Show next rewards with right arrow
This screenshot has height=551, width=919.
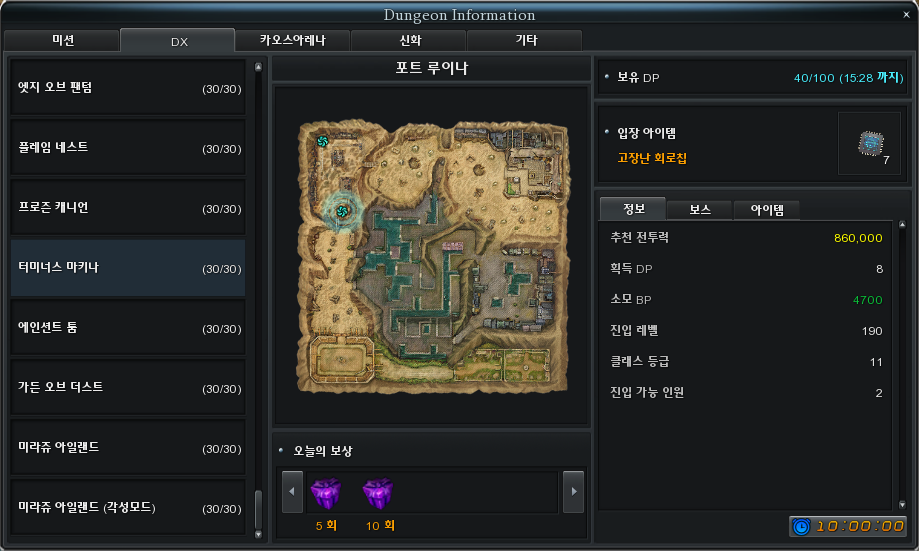coord(573,492)
